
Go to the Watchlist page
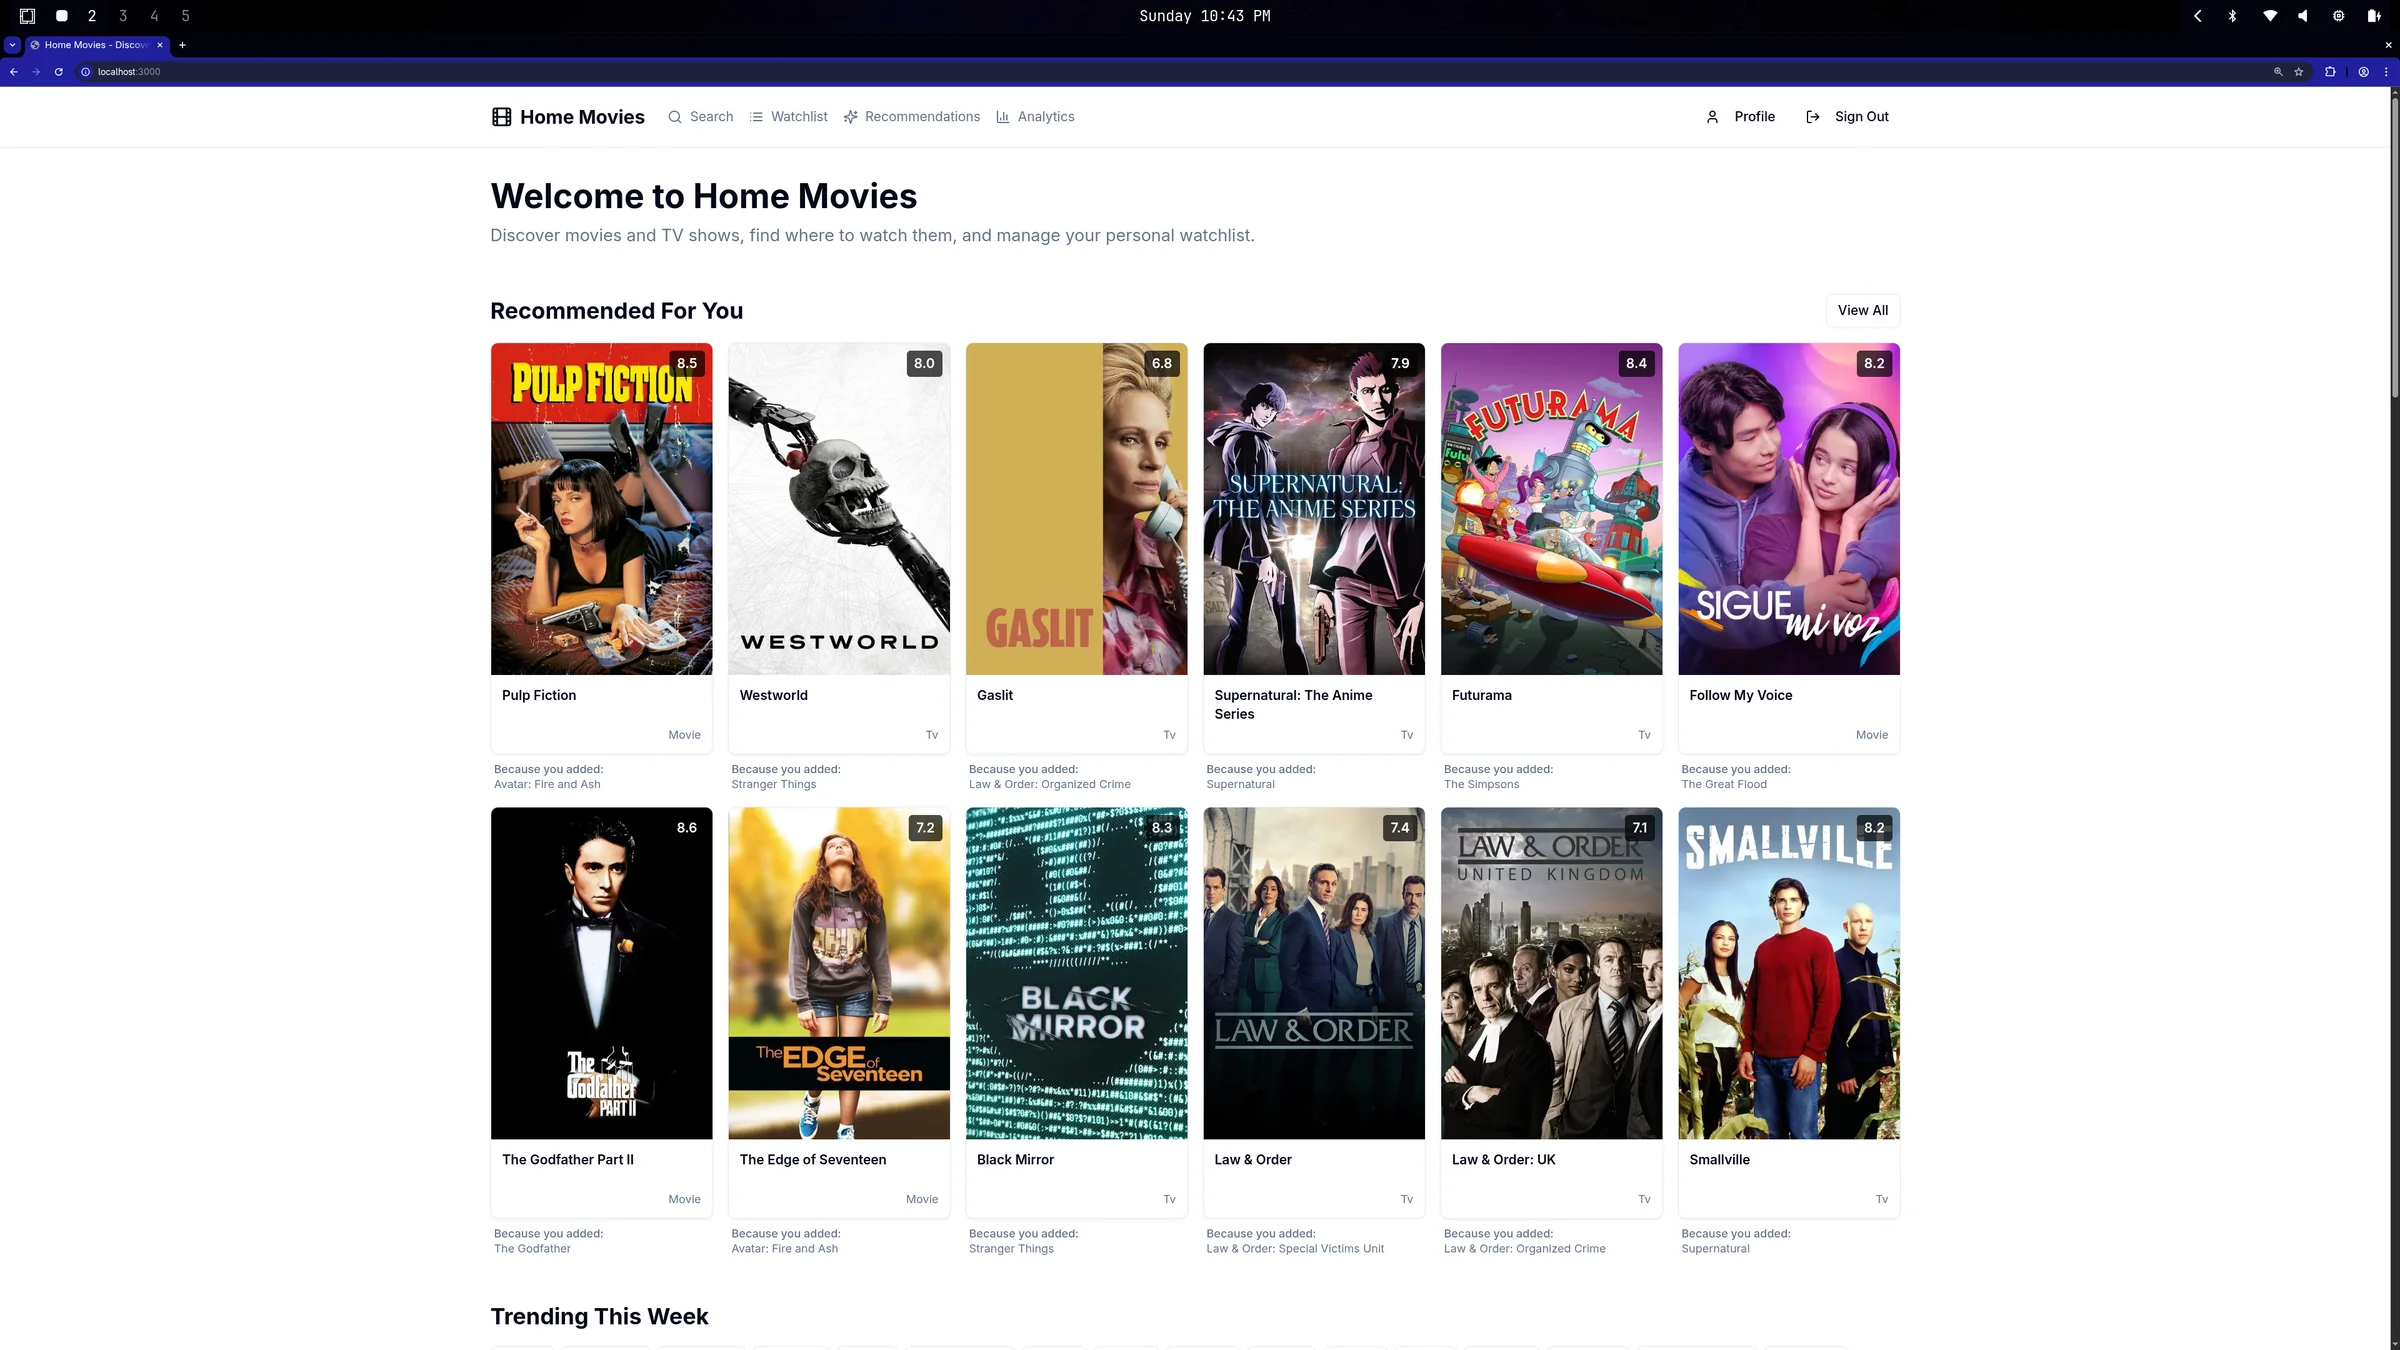tap(789, 117)
